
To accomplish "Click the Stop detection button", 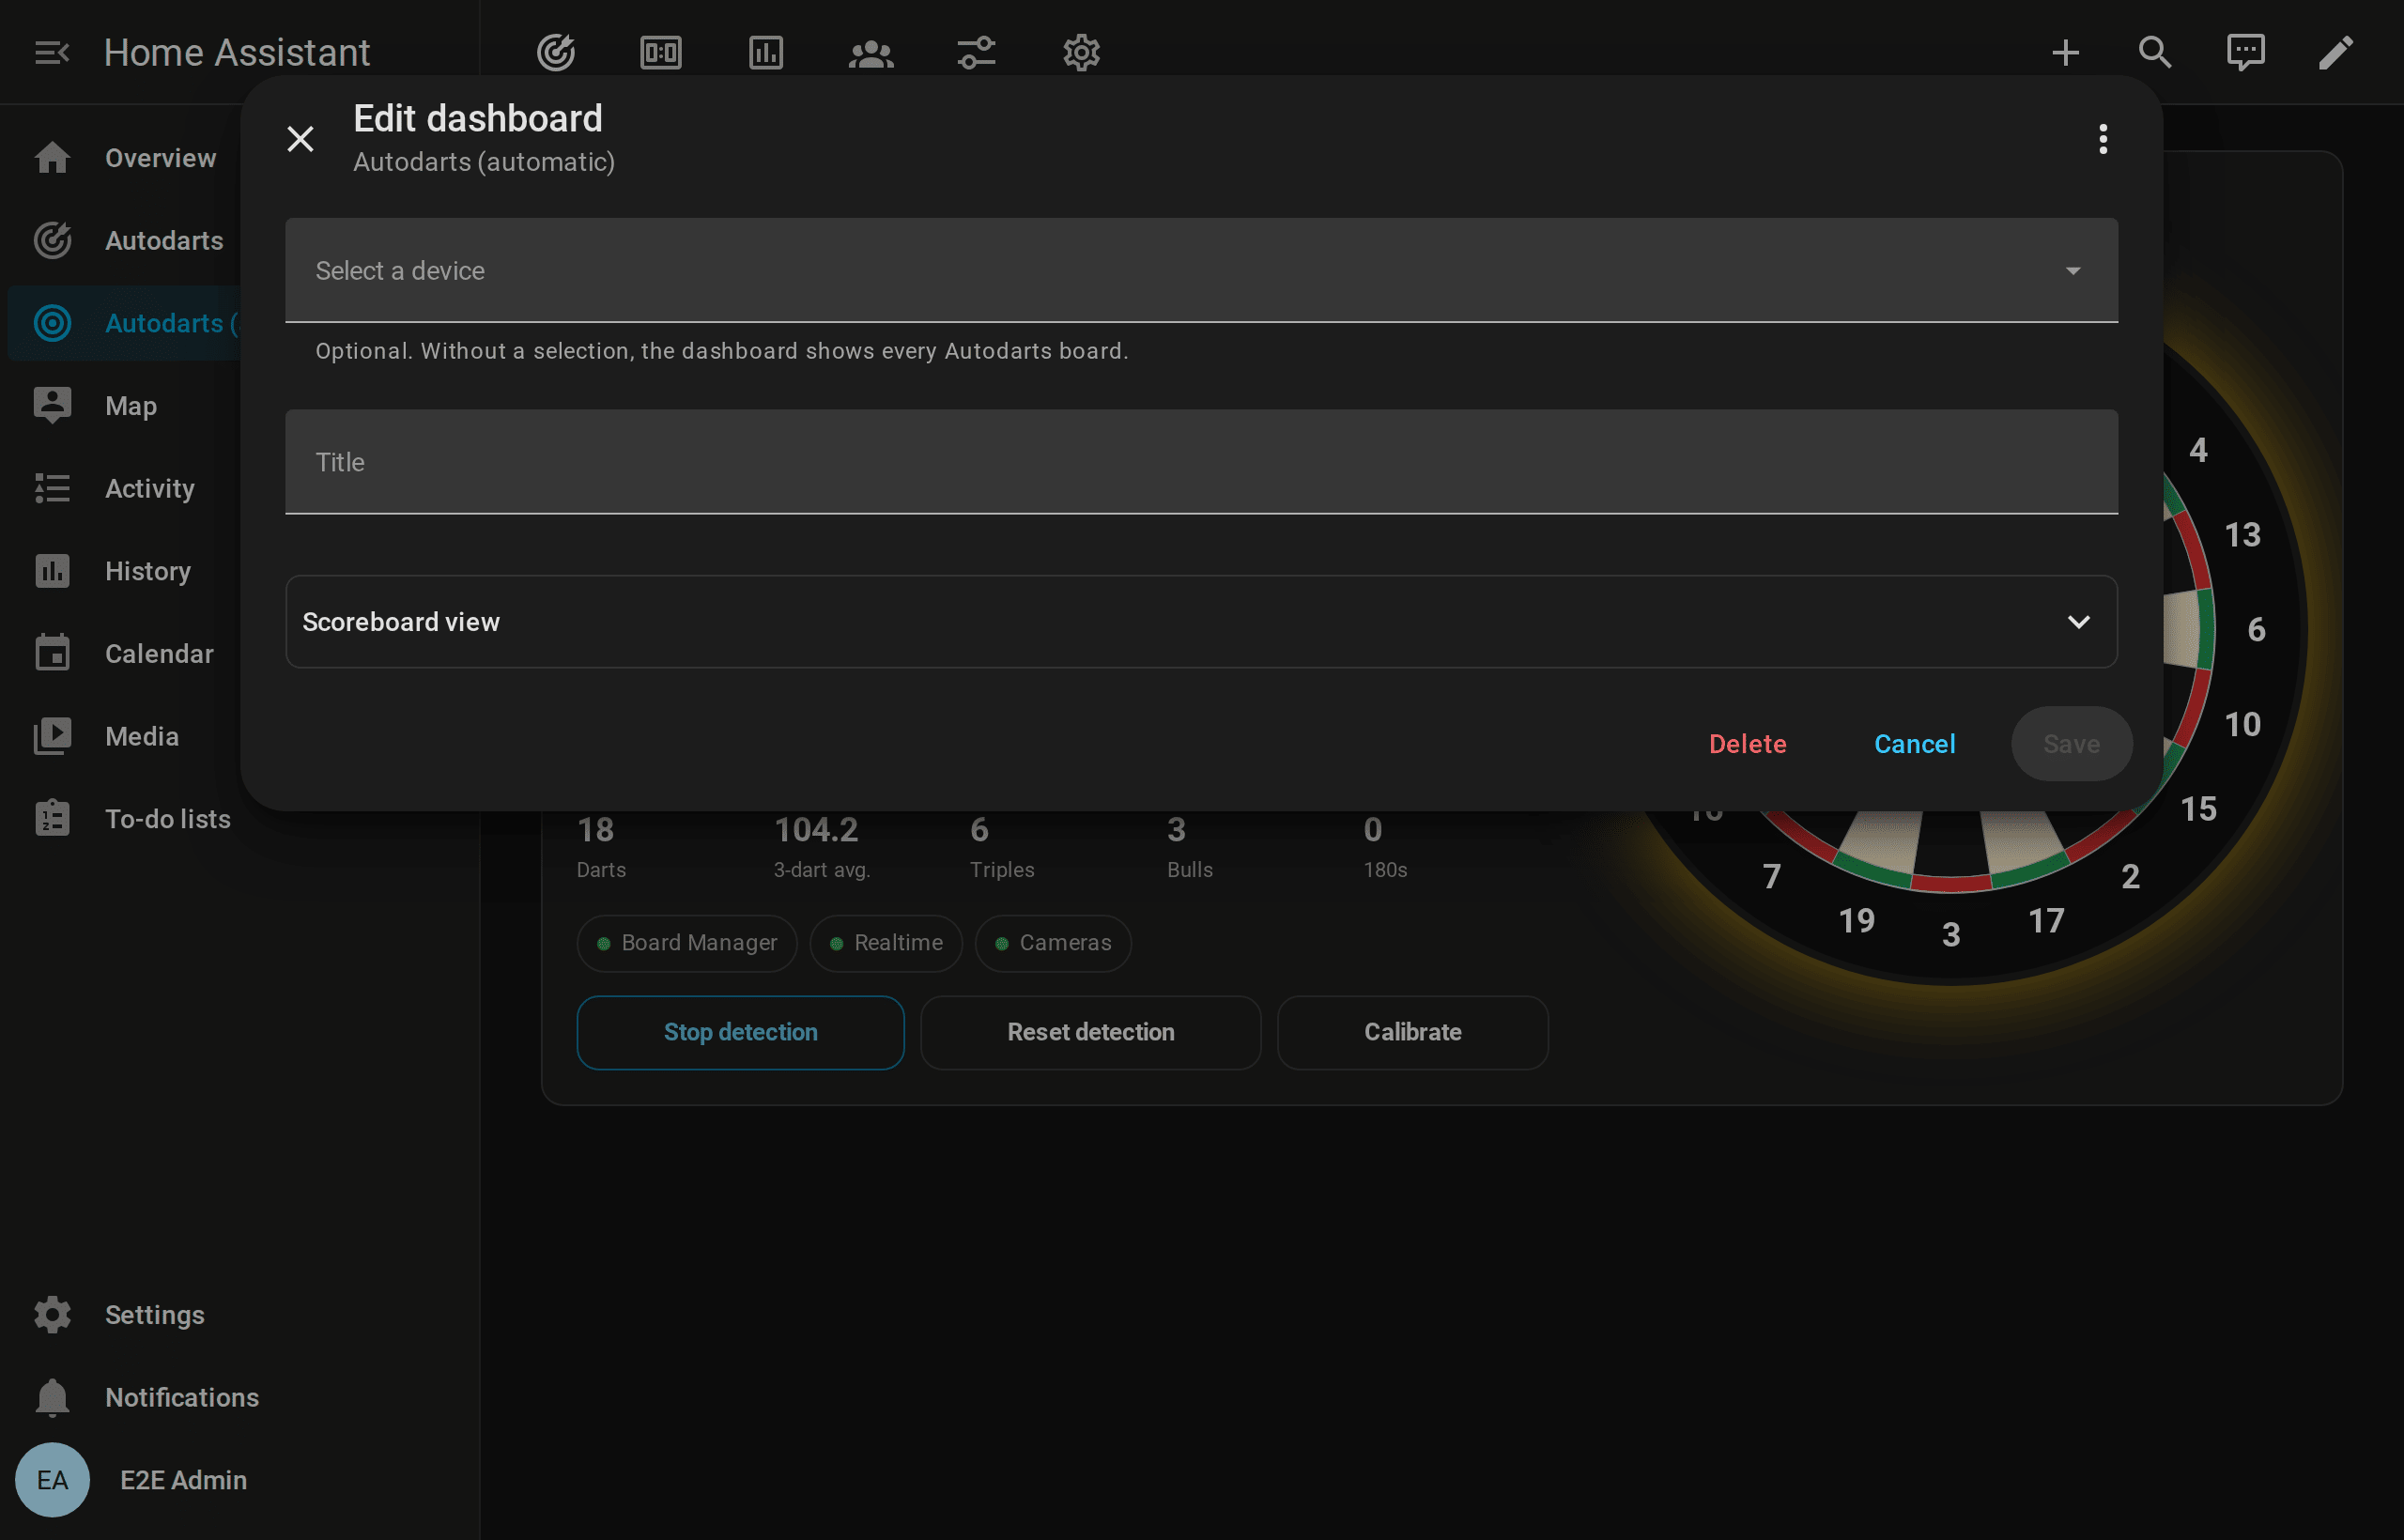I will coord(740,1032).
